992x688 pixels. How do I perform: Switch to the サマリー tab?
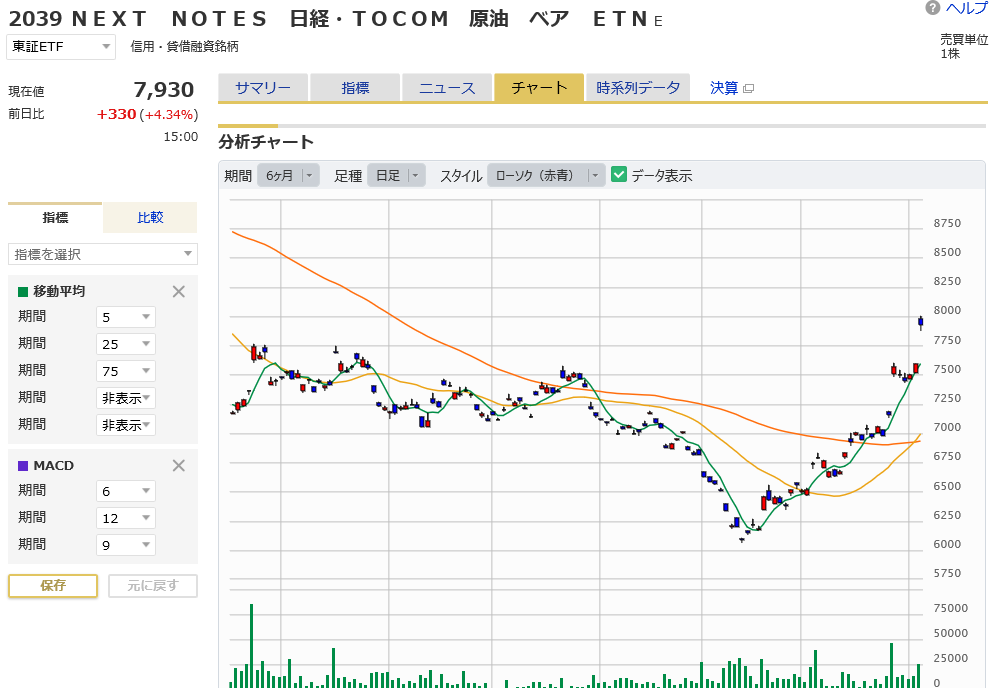263,88
